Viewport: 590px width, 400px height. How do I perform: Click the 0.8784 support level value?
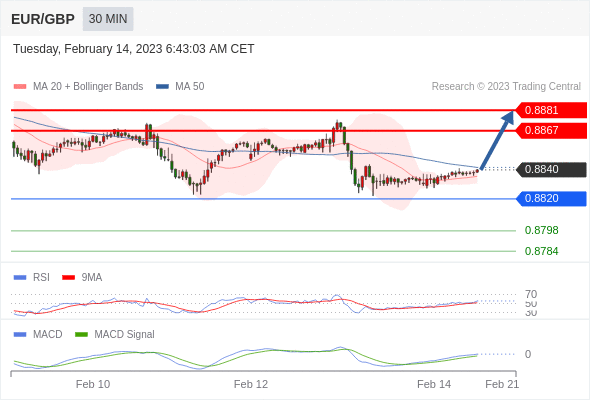click(x=541, y=251)
